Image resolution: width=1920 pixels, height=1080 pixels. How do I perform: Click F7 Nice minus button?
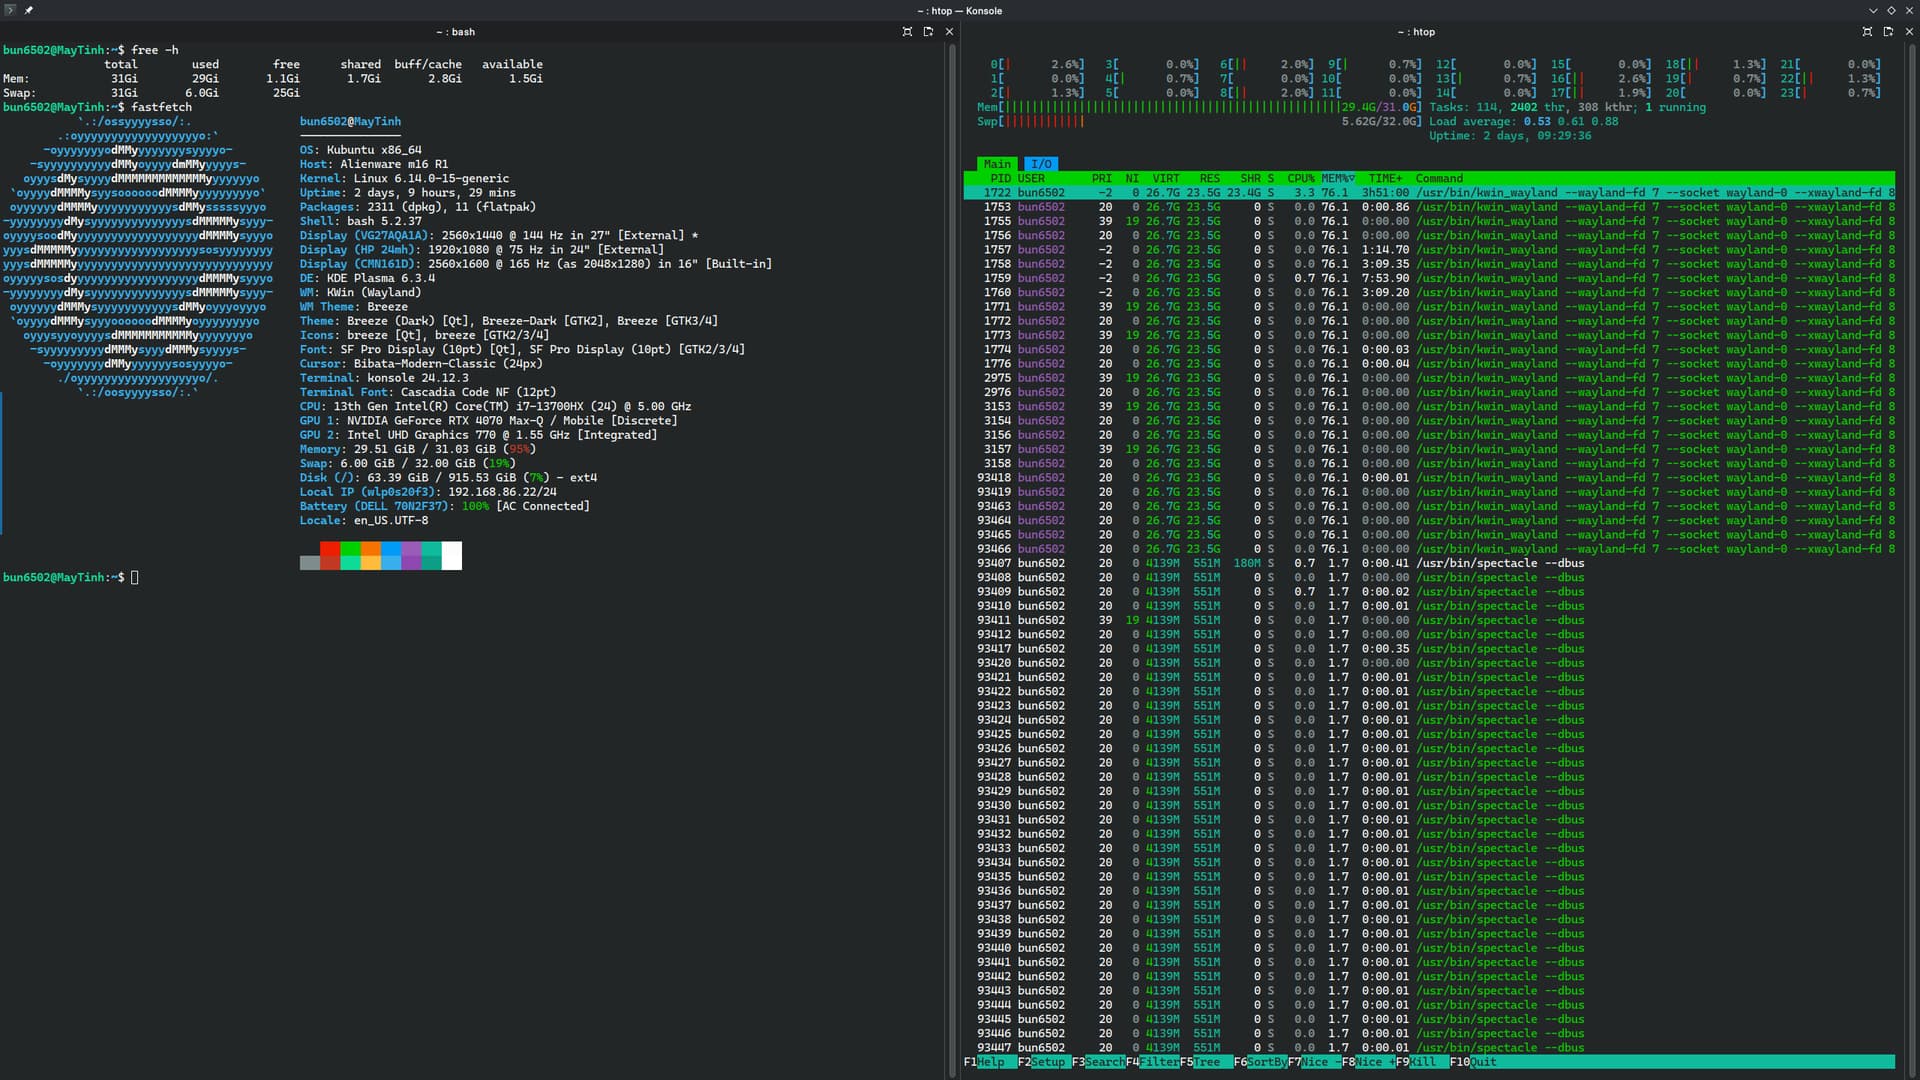pyautogui.click(x=1314, y=1062)
